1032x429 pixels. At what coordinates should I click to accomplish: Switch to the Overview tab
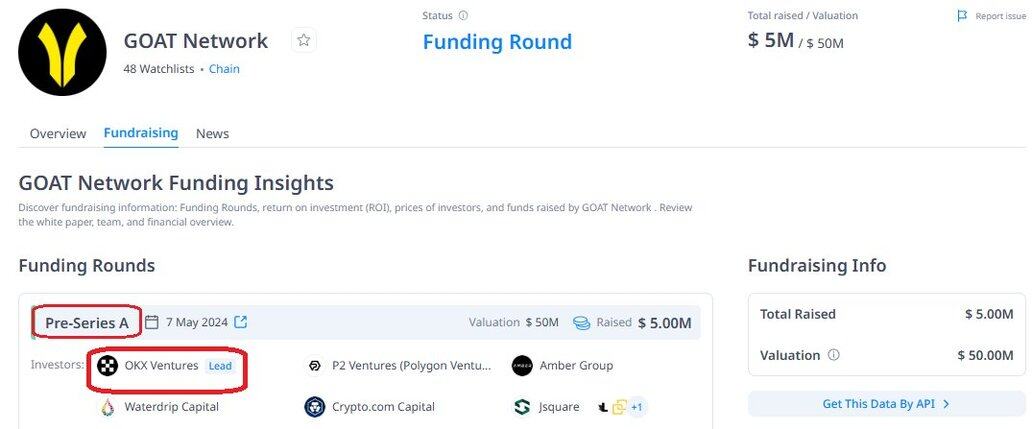(58, 134)
